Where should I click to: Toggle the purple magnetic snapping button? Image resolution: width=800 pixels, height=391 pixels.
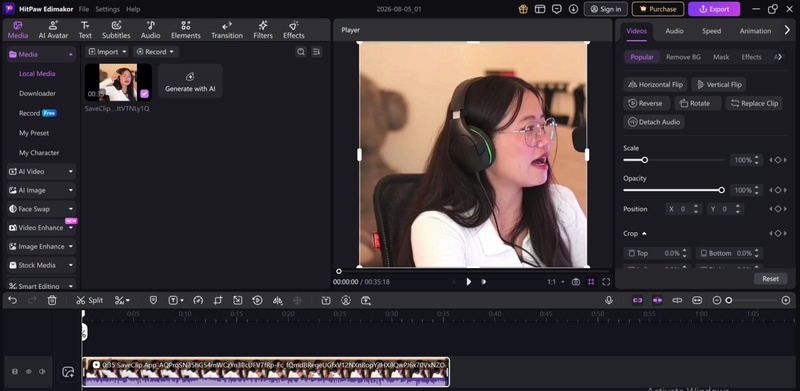[657, 300]
